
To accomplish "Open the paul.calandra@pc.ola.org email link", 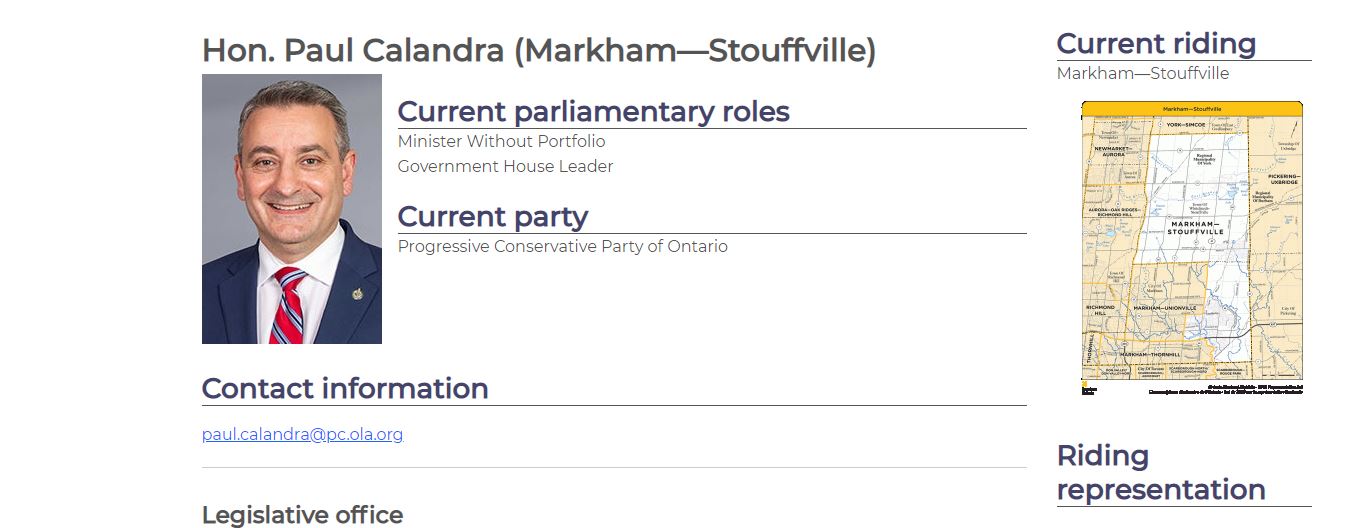I will [x=302, y=434].
